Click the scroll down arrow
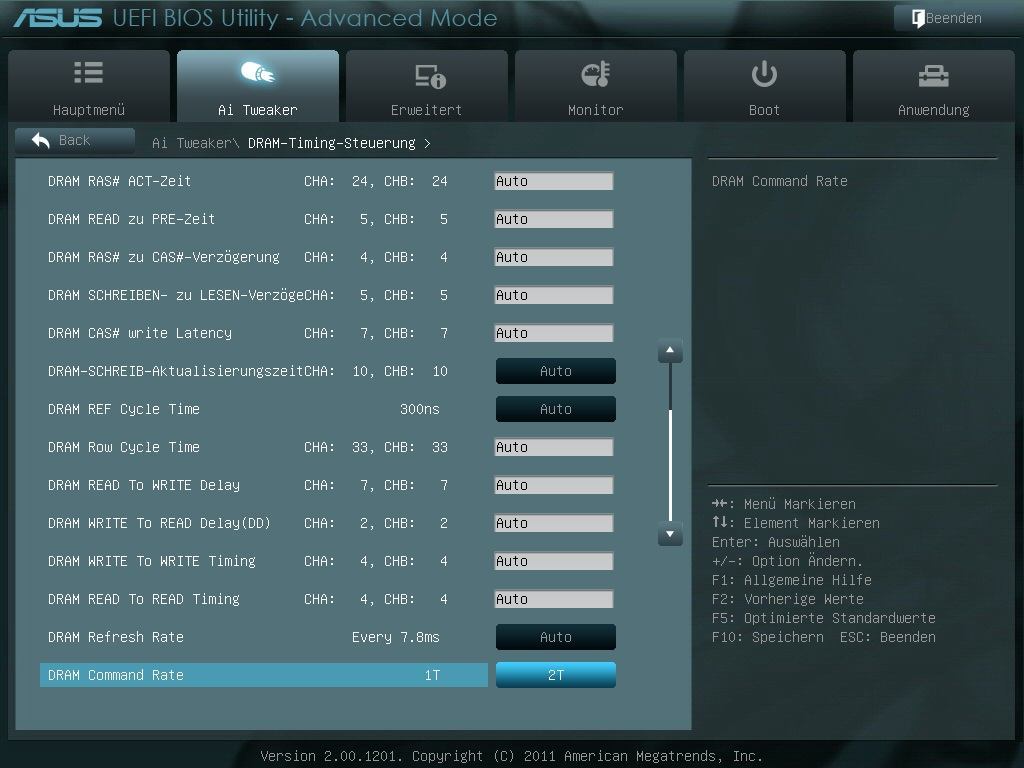This screenshot has width=1024, height=768. (670, 534)
